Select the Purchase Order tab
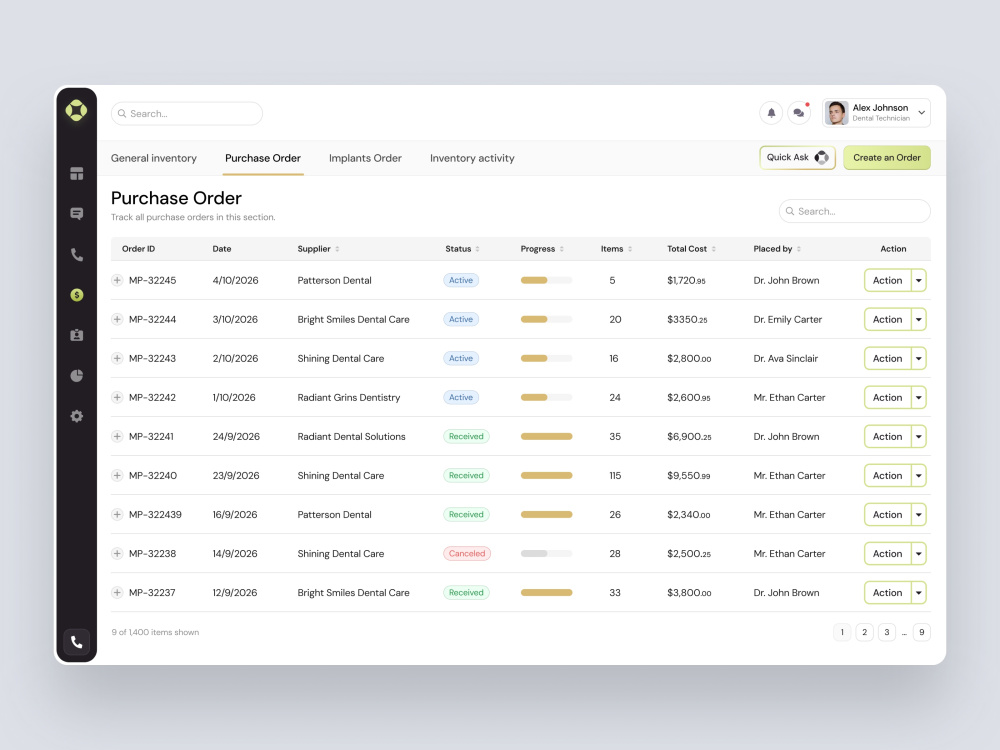Viewport: 1000px width, 750px height. 263,158
